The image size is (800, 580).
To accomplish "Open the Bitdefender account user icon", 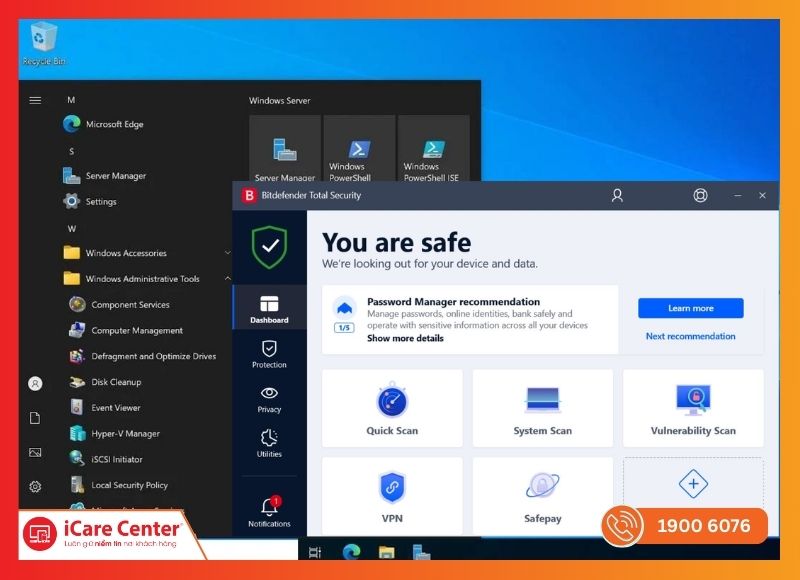I will [617, 195].
